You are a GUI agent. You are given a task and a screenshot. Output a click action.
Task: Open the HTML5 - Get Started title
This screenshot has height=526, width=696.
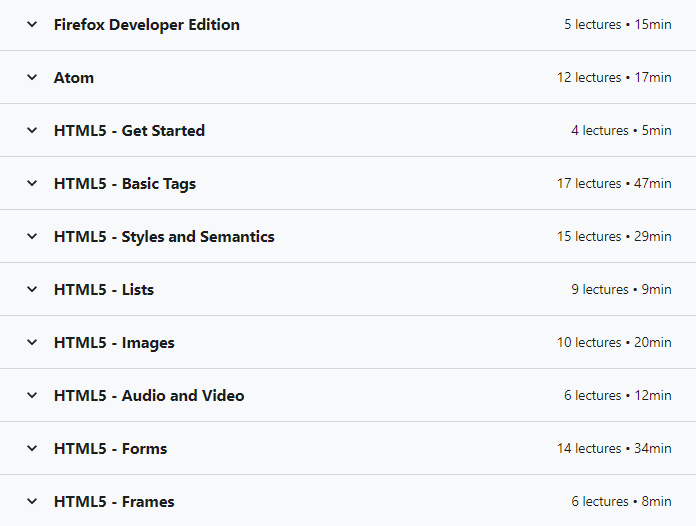point(129,131)
